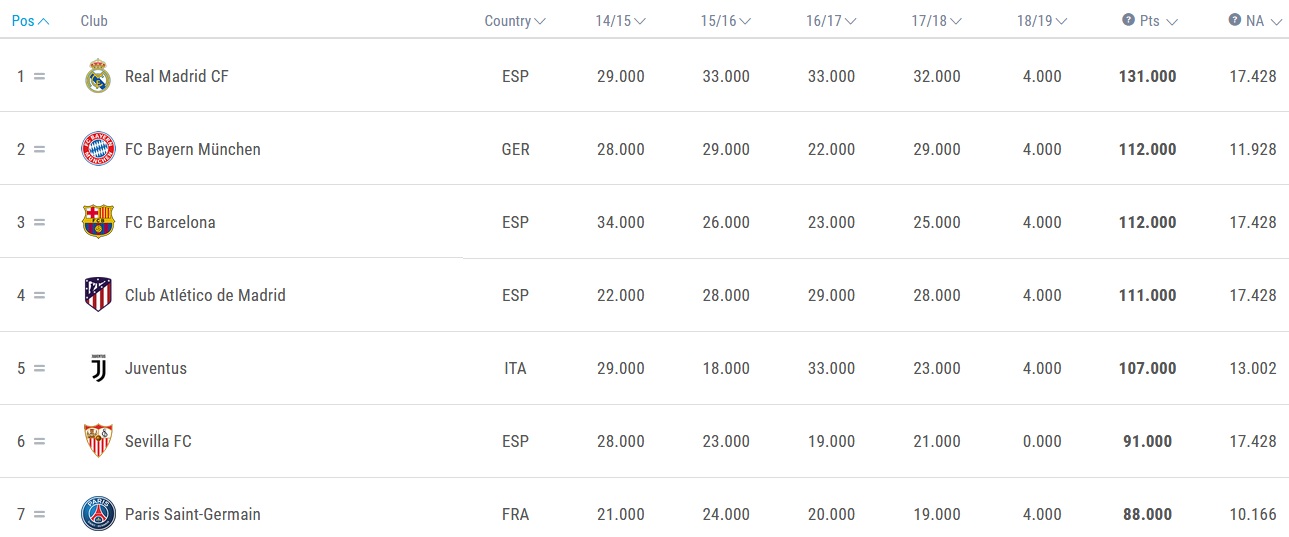The image size is (1289, 537).
Task: Click the Pts help question-mark icon
Action: pyautogui.click(x=1128, y=20)
